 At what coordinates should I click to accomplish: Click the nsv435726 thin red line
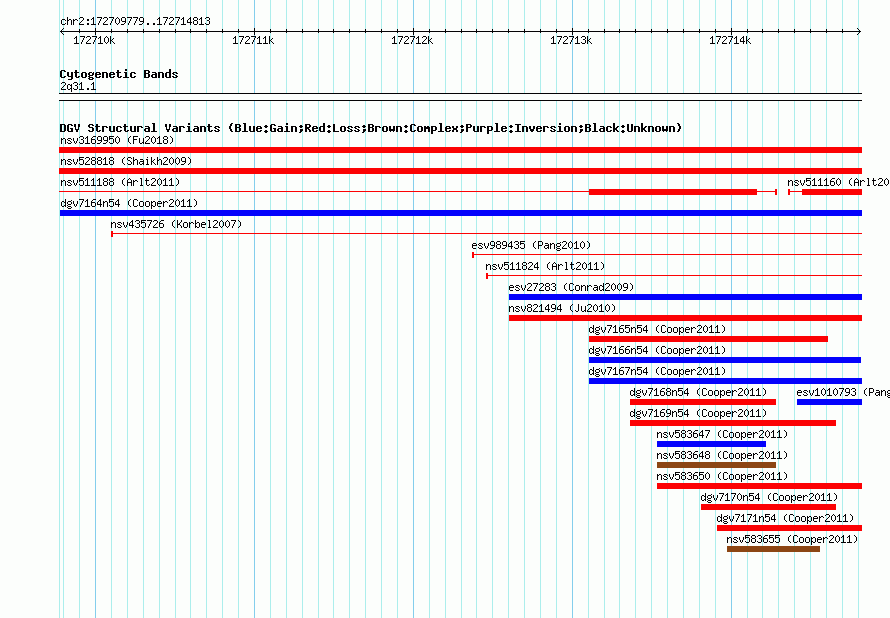[x=486, y=234]
